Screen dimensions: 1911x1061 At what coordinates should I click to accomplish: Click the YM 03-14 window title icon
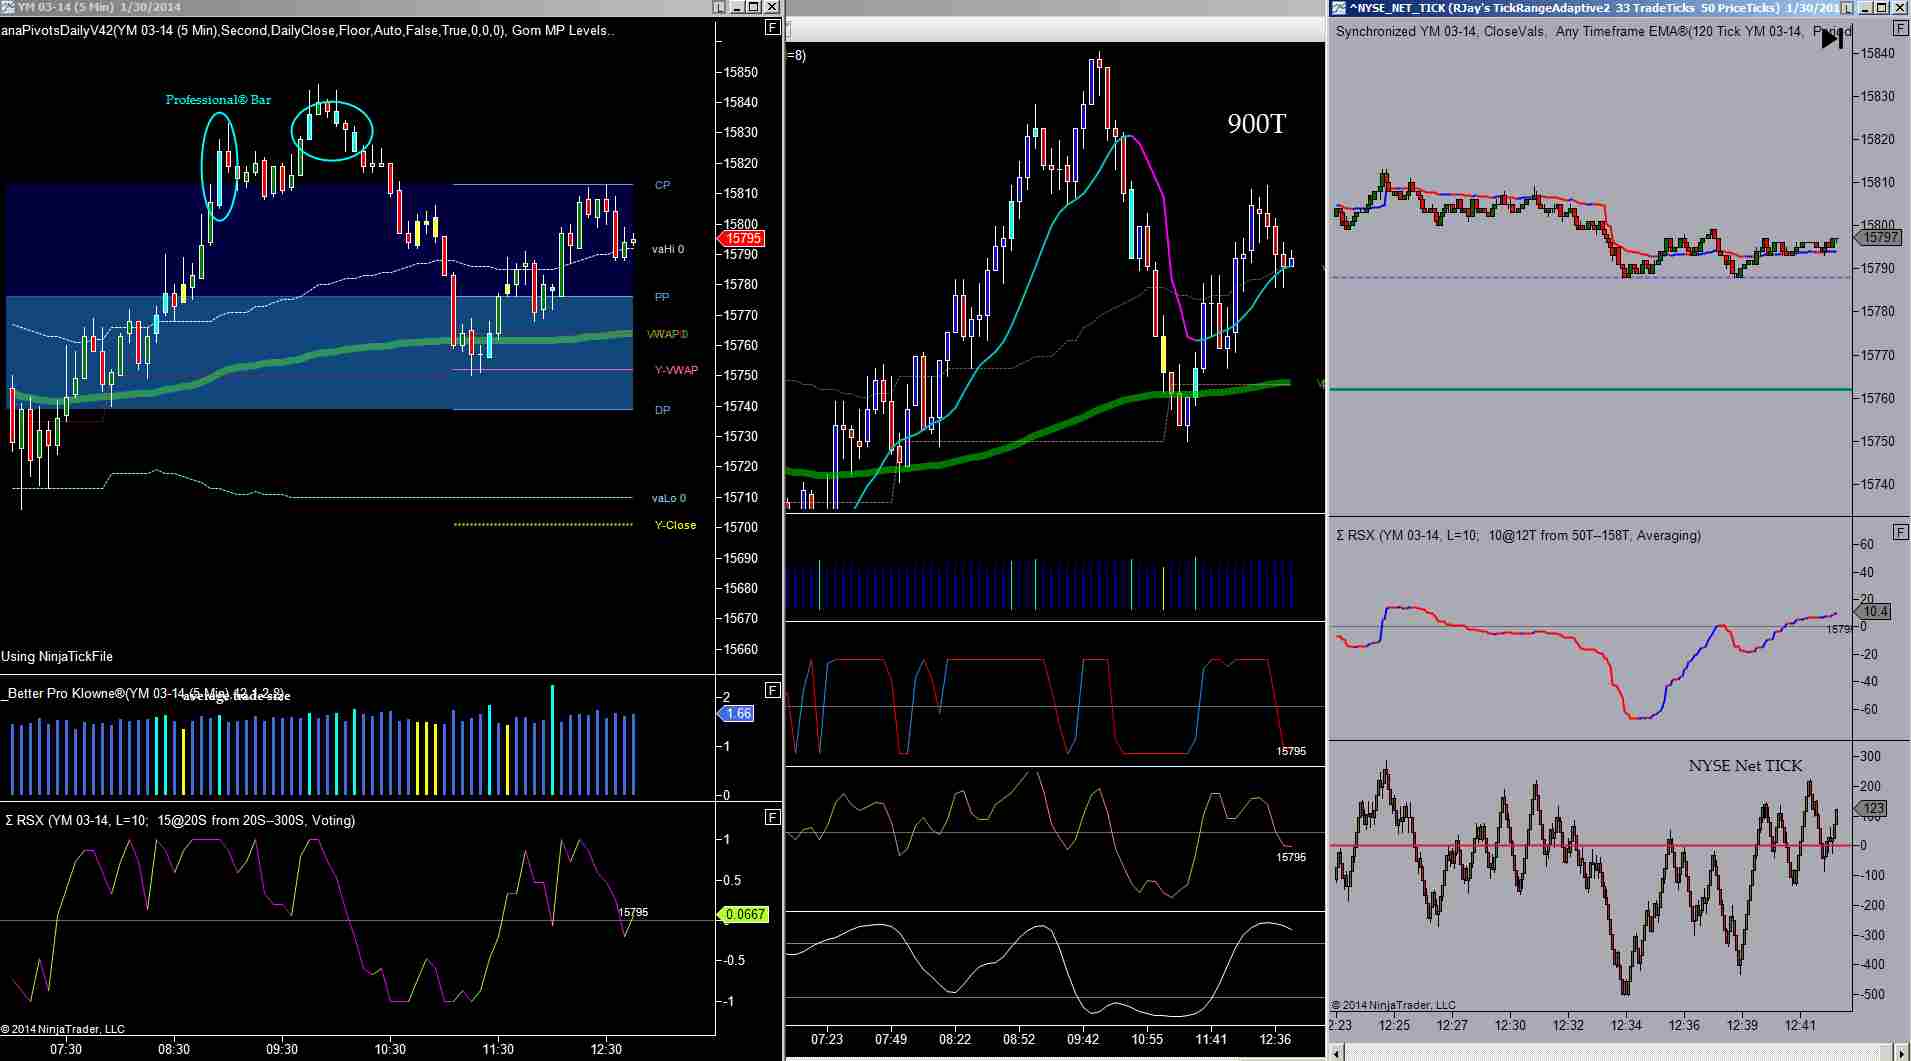[8, 7]
